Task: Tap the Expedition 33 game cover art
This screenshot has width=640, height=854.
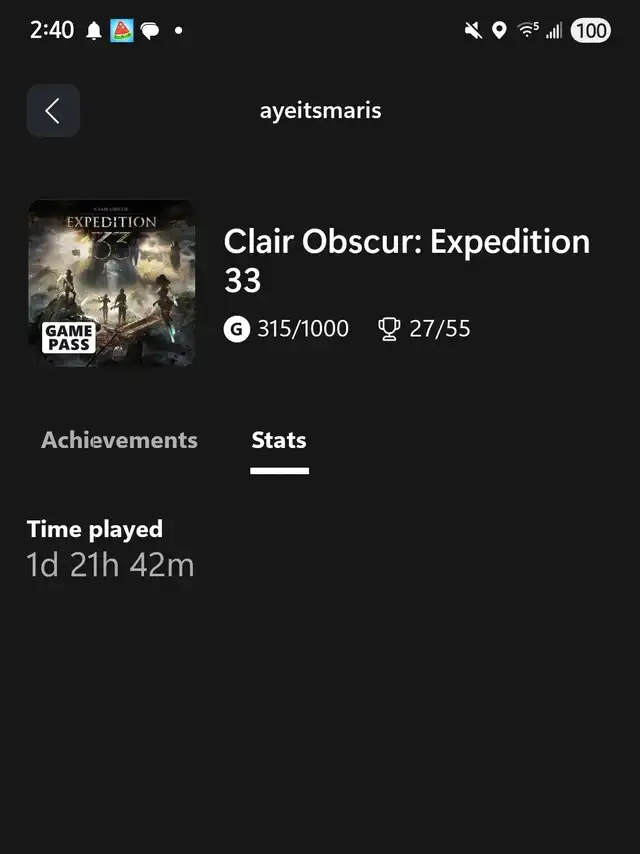Action: tap(112, 283)
